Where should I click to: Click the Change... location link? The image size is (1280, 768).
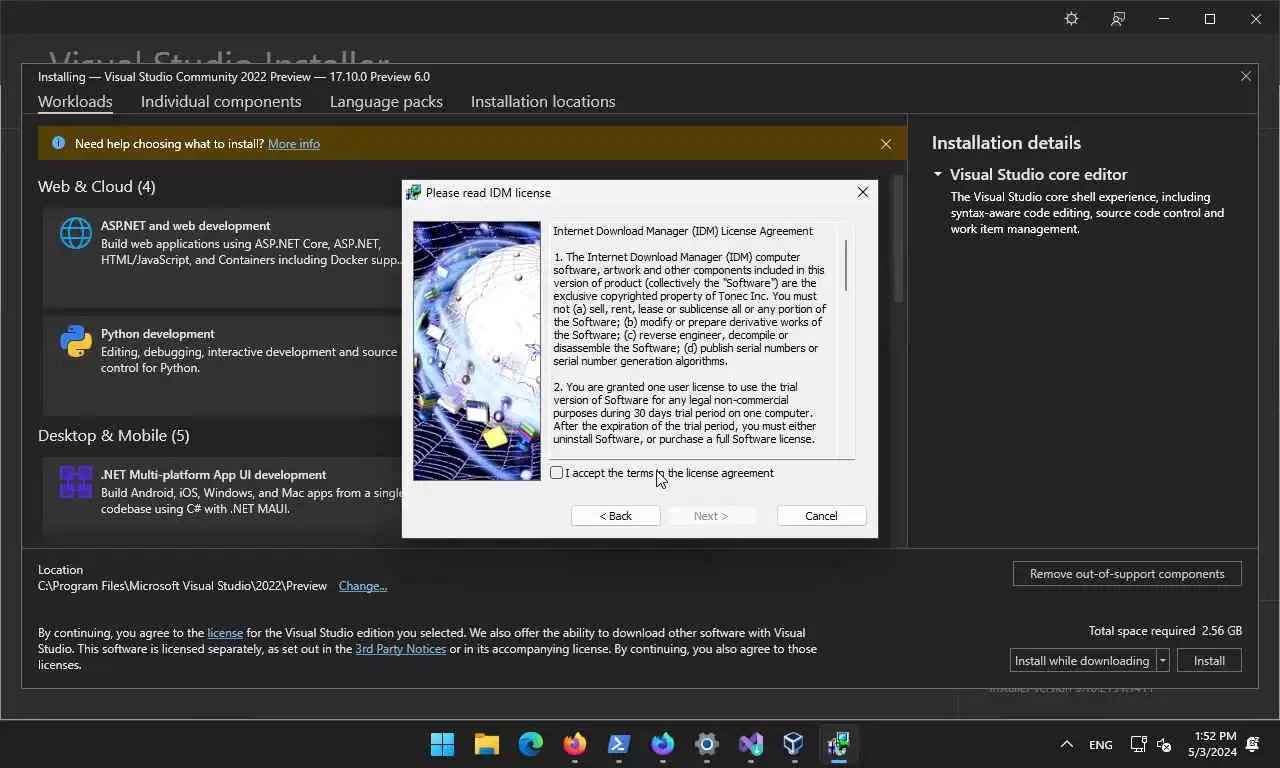click(363, 586)
